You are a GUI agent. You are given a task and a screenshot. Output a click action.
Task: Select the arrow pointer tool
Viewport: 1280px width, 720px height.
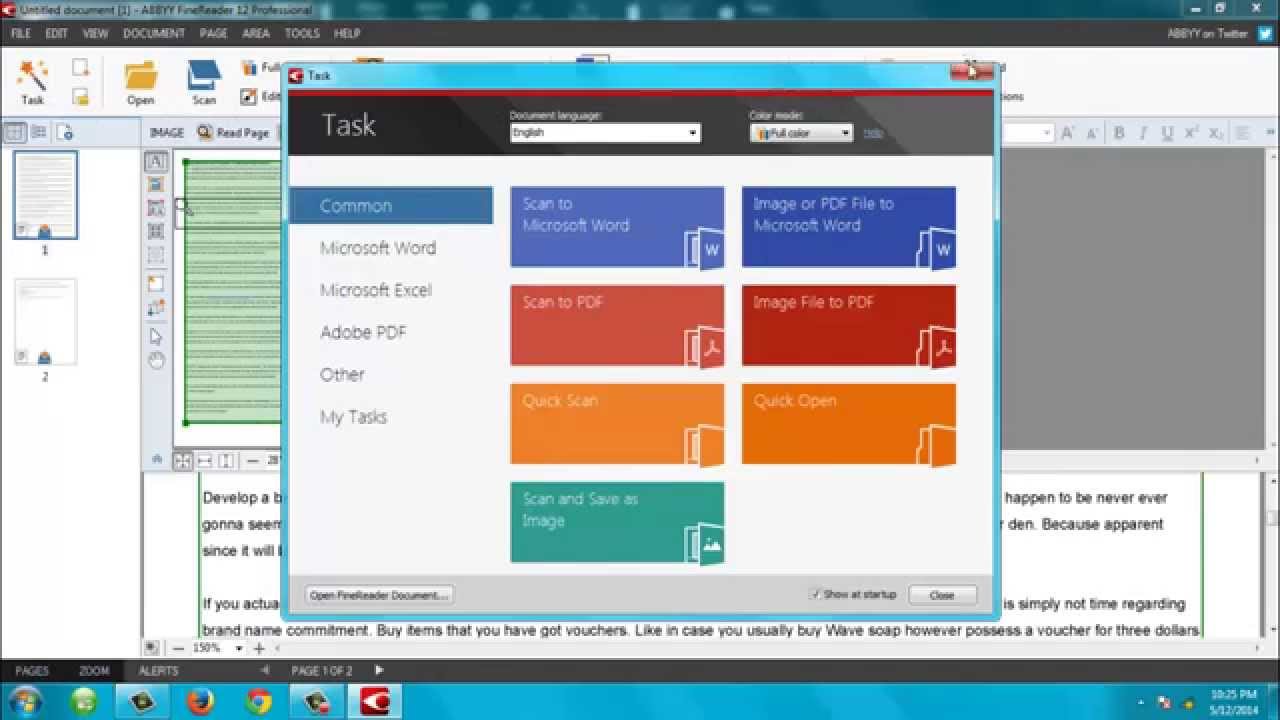pos(156,336)
